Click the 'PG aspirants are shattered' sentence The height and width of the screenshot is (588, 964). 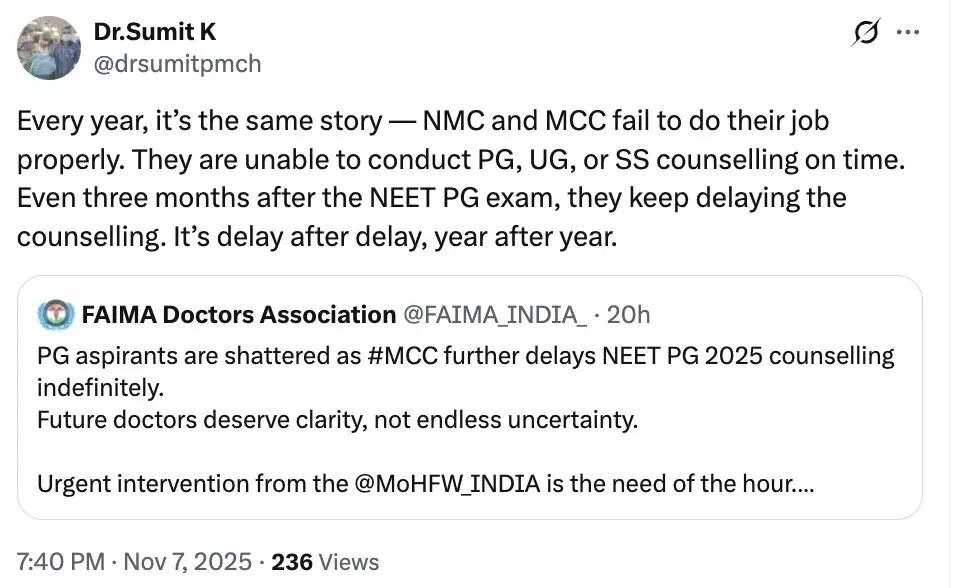coord(200,356)
